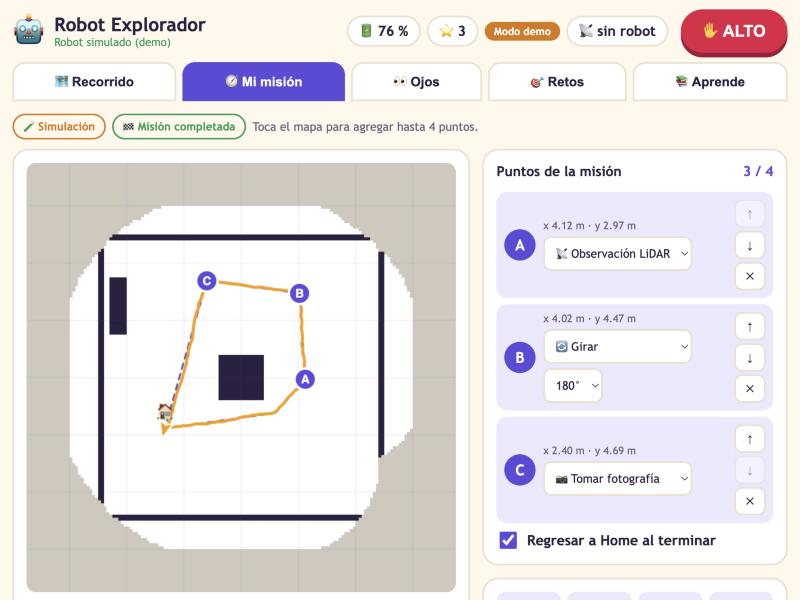
Task: Click the battery 76 % indicator
Action: point(384,31)
